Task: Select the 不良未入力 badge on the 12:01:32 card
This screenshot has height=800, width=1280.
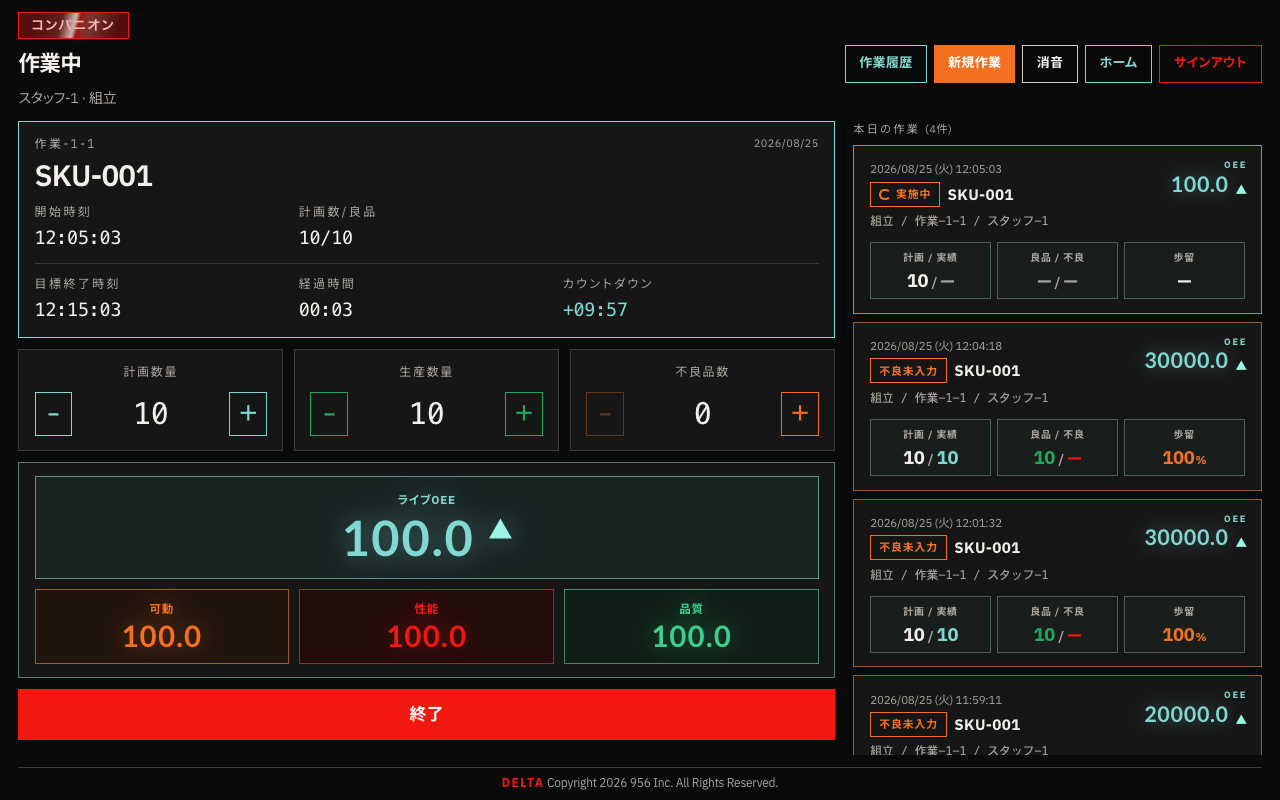Action: [908, 548]
